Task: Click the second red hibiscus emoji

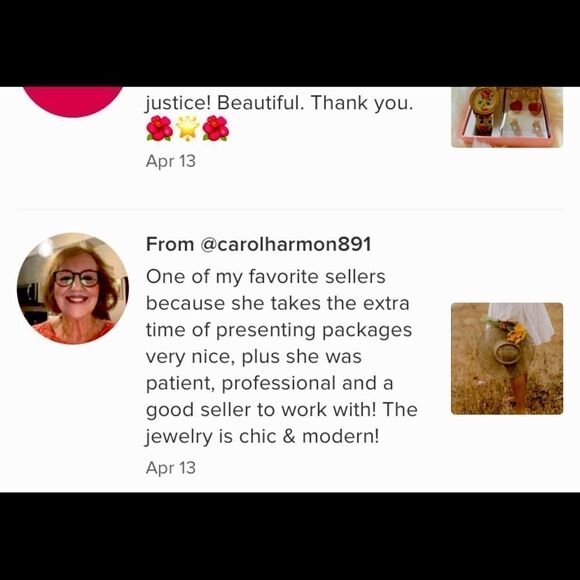Action: [216, 128]
